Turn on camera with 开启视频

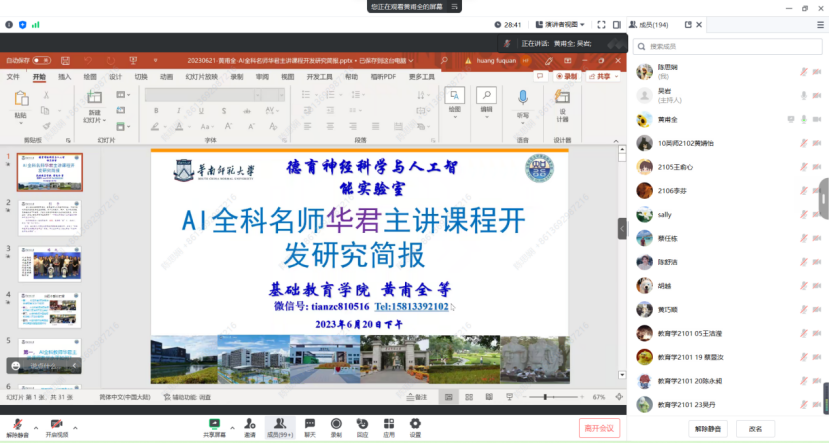click(x=57, y=427)
